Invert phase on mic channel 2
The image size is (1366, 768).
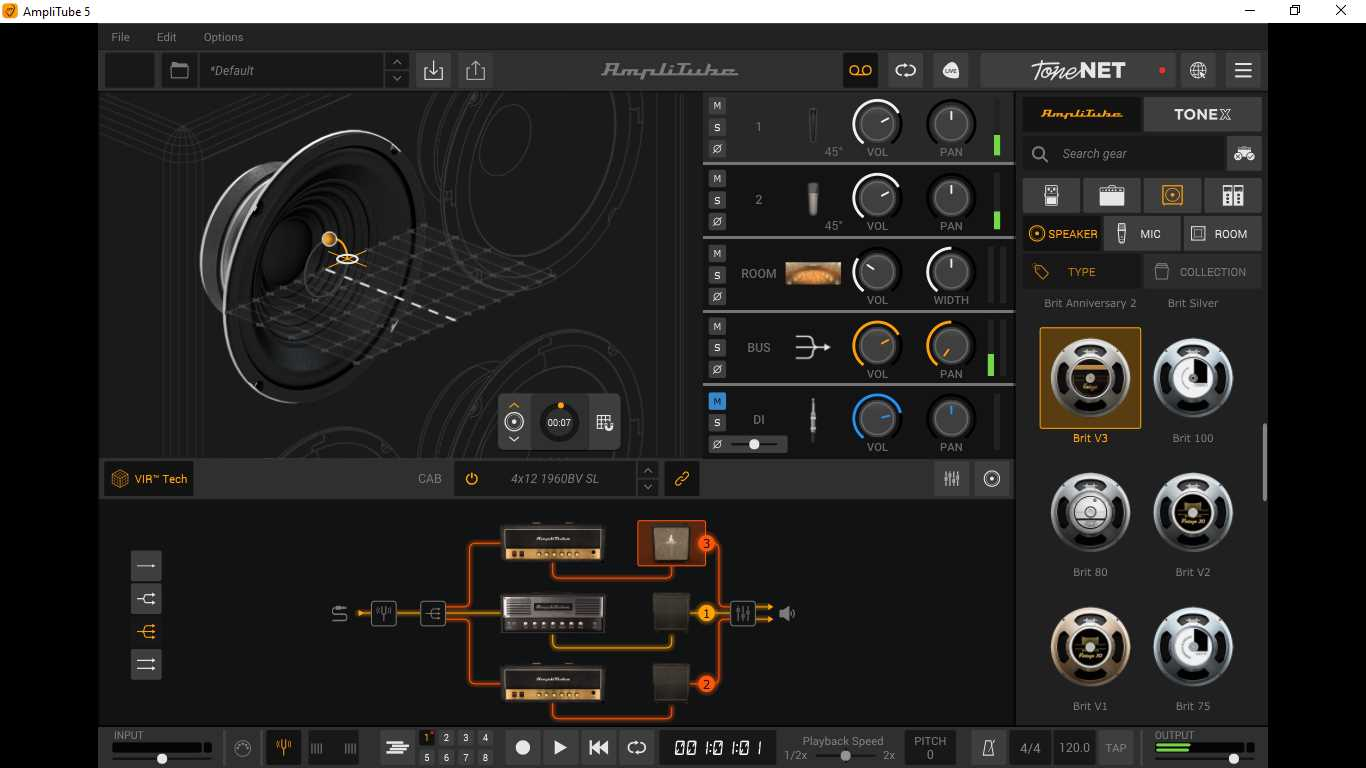(717, 222)
